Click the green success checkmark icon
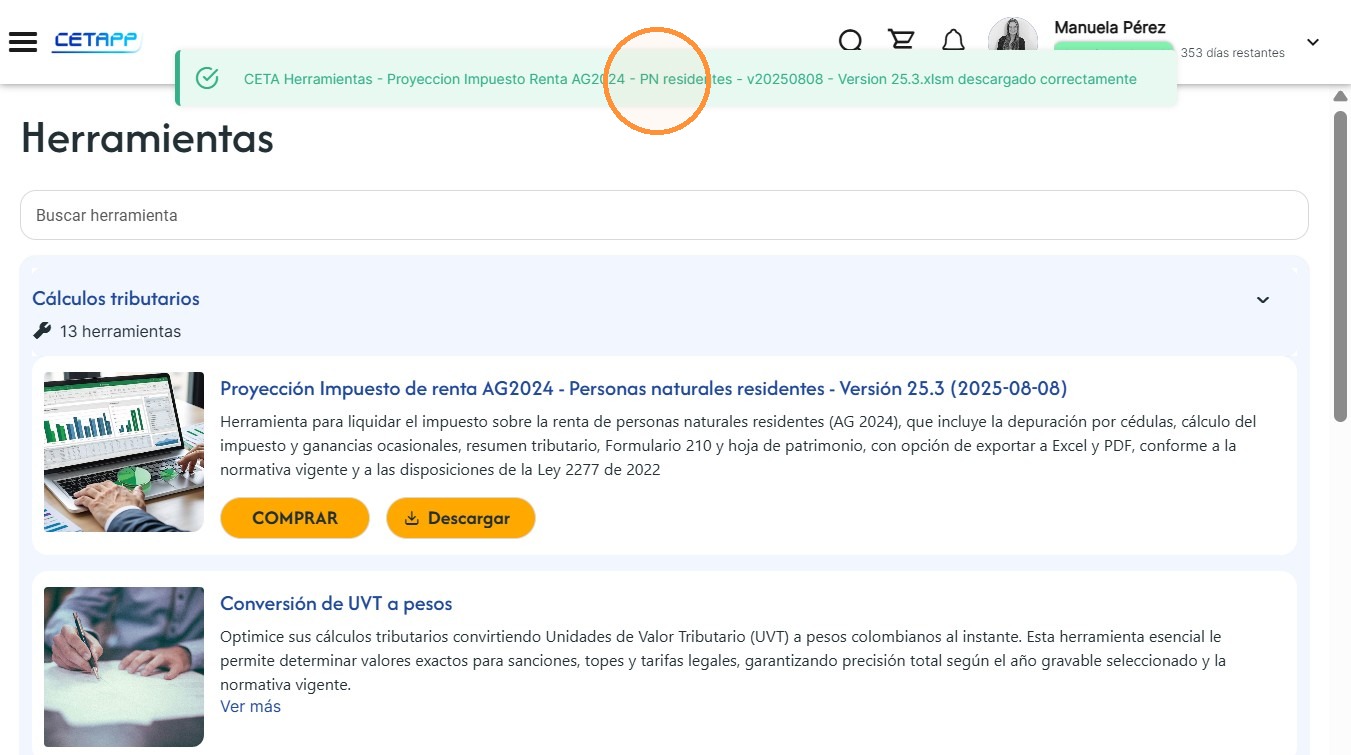 [207, 78]
